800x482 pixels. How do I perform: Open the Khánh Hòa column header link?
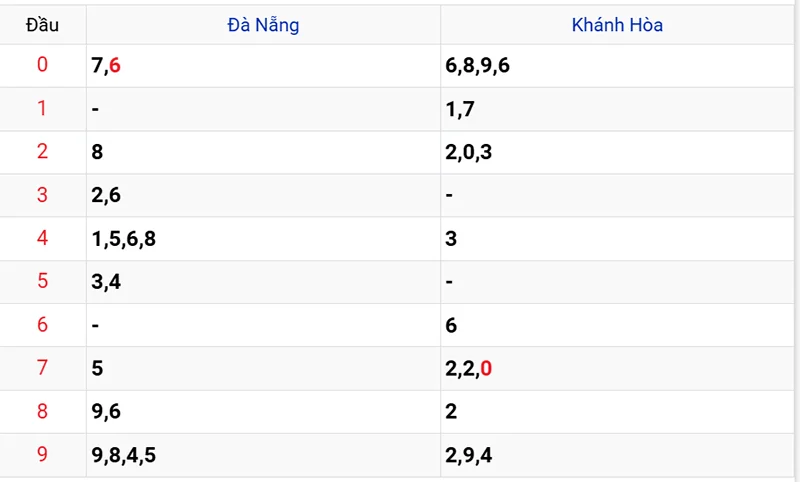(617, 25)
